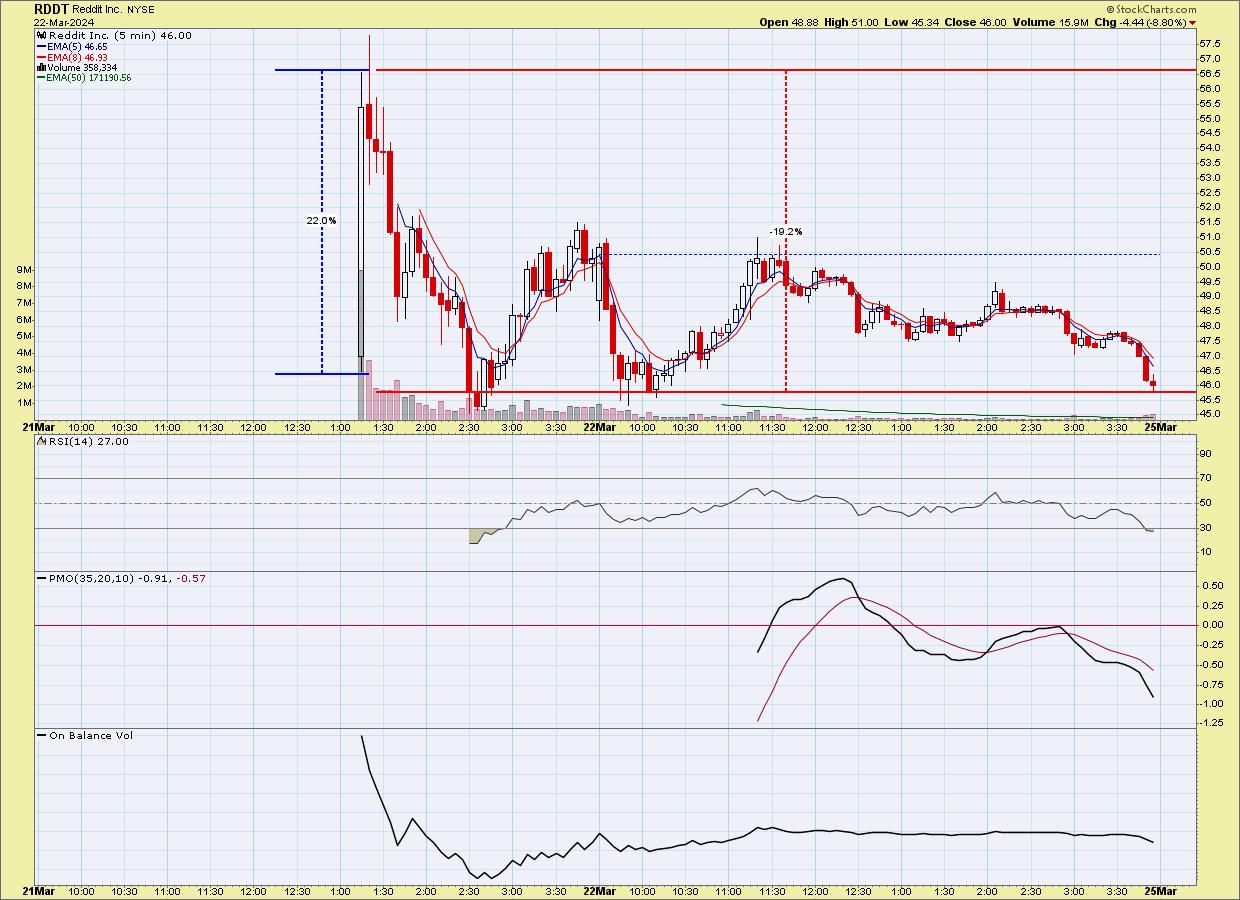
Task: Click the 90 level on RSI axis
Action: click(x=1204, y=454)
